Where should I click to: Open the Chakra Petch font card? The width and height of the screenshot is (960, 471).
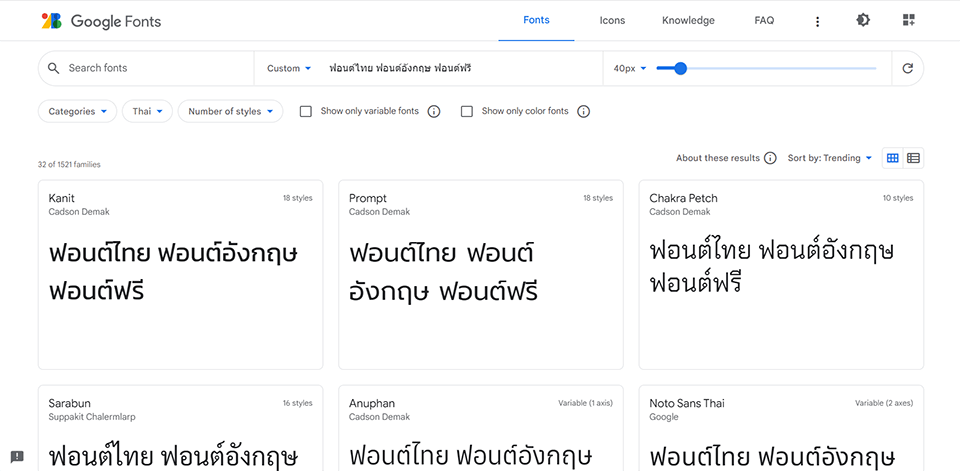pyautogui.click(x=781, y=275)
